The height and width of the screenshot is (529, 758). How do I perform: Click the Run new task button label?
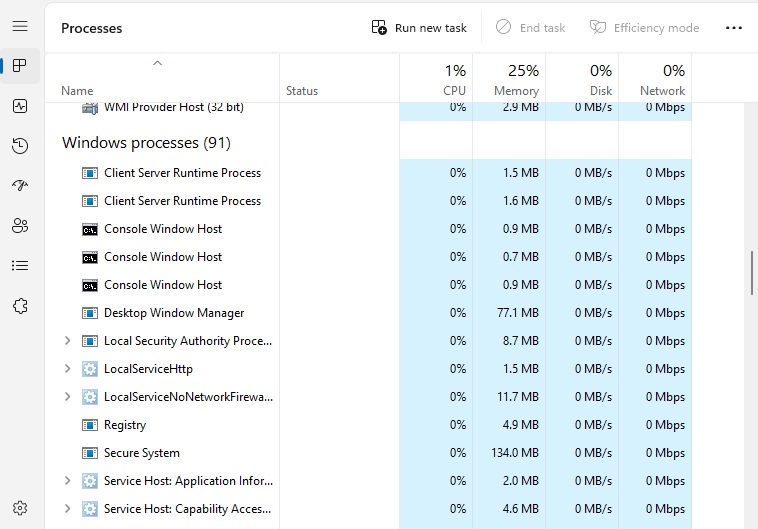pos(431,28)
